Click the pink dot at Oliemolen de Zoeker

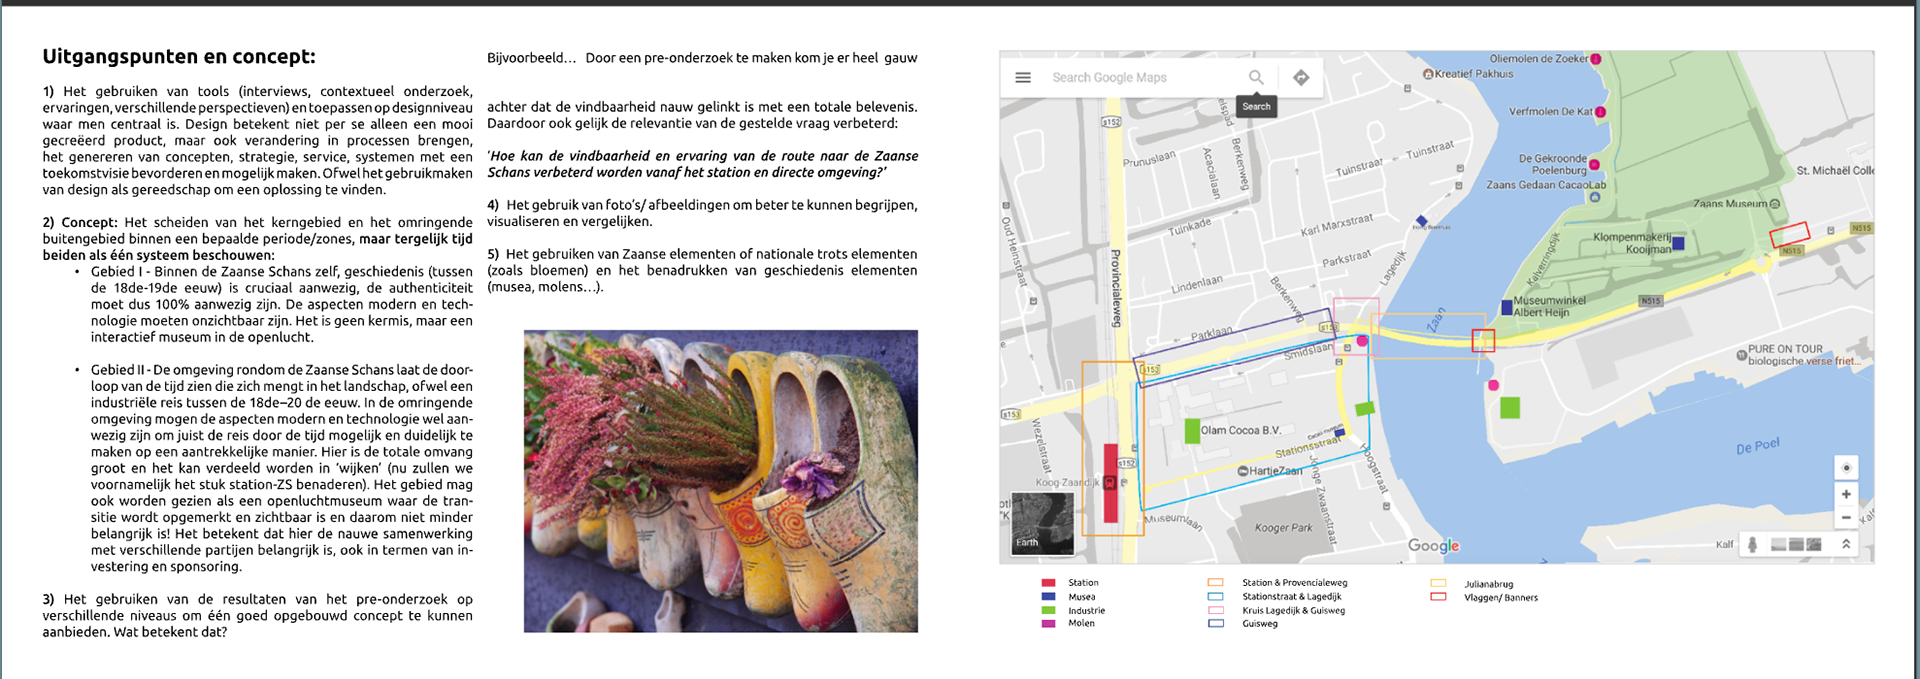tap(1596, 59)
